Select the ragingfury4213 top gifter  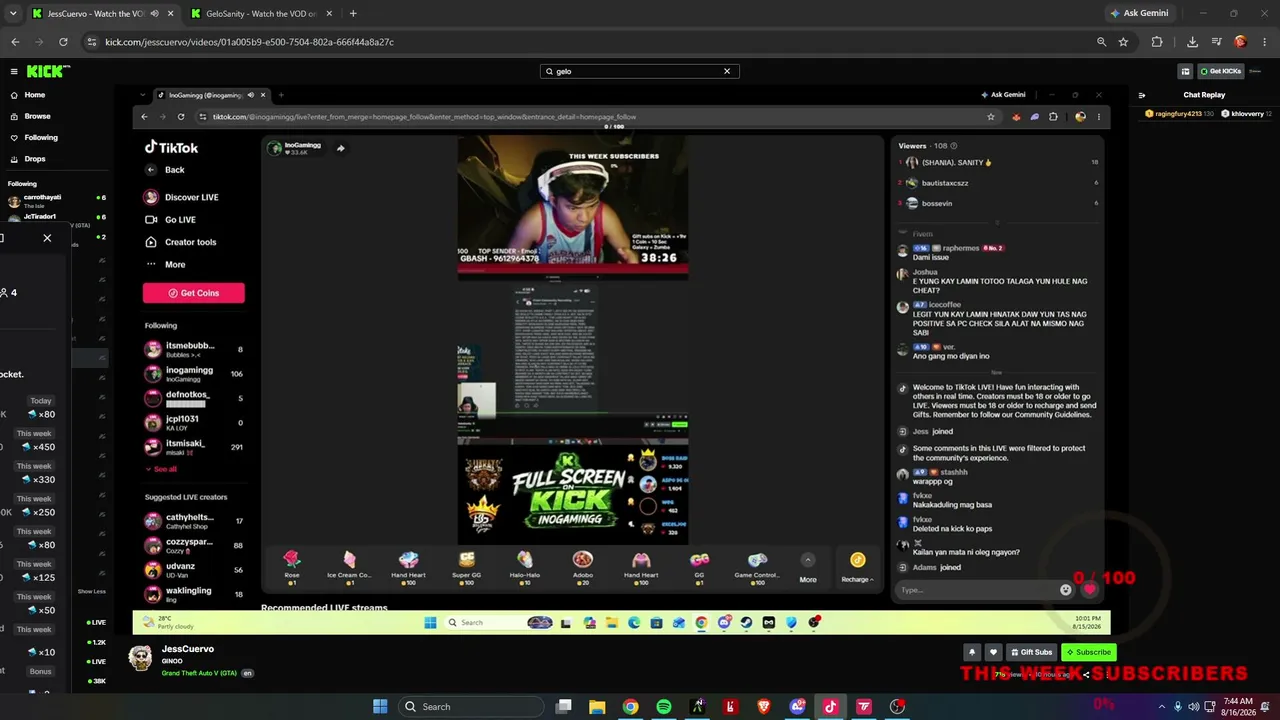click(1180, 114)
